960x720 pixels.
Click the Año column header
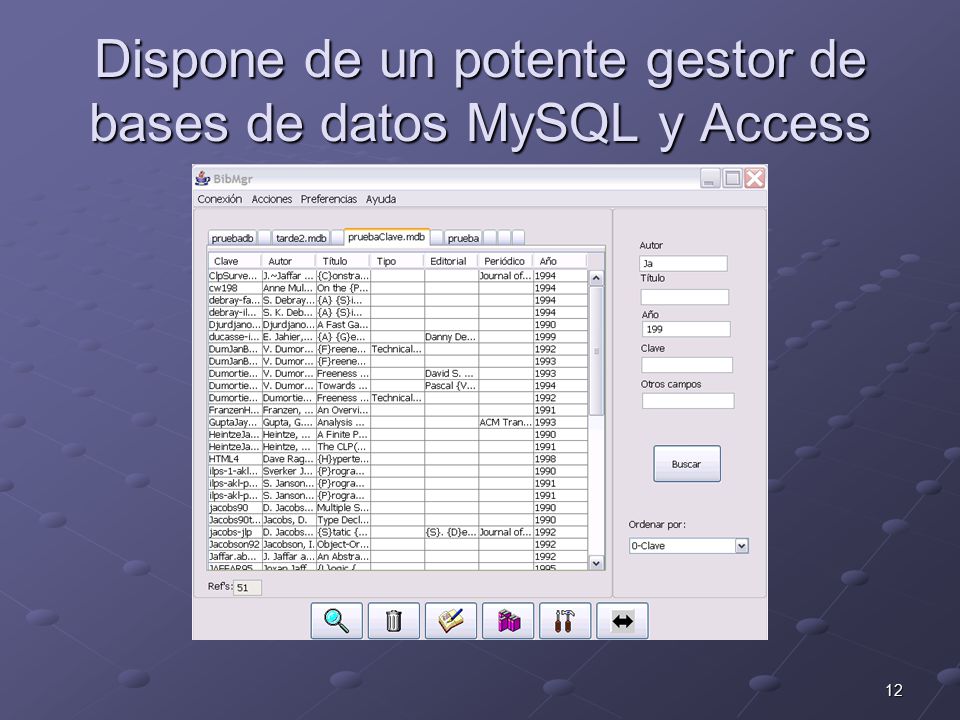tap(560, 261)
